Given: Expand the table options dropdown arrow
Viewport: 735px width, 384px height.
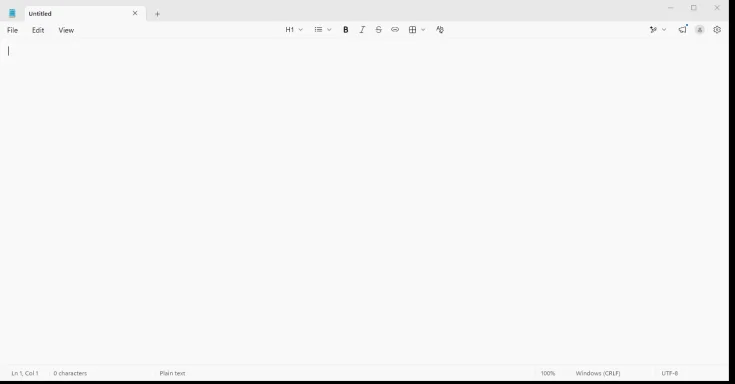Looking at the screenshot, I should coord(423,30).
